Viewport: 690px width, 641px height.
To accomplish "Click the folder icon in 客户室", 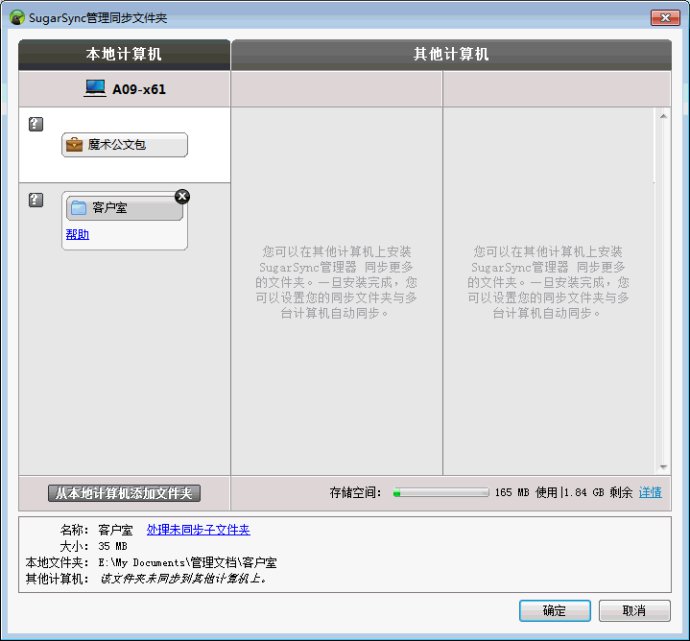I will (x=79, y=208).
